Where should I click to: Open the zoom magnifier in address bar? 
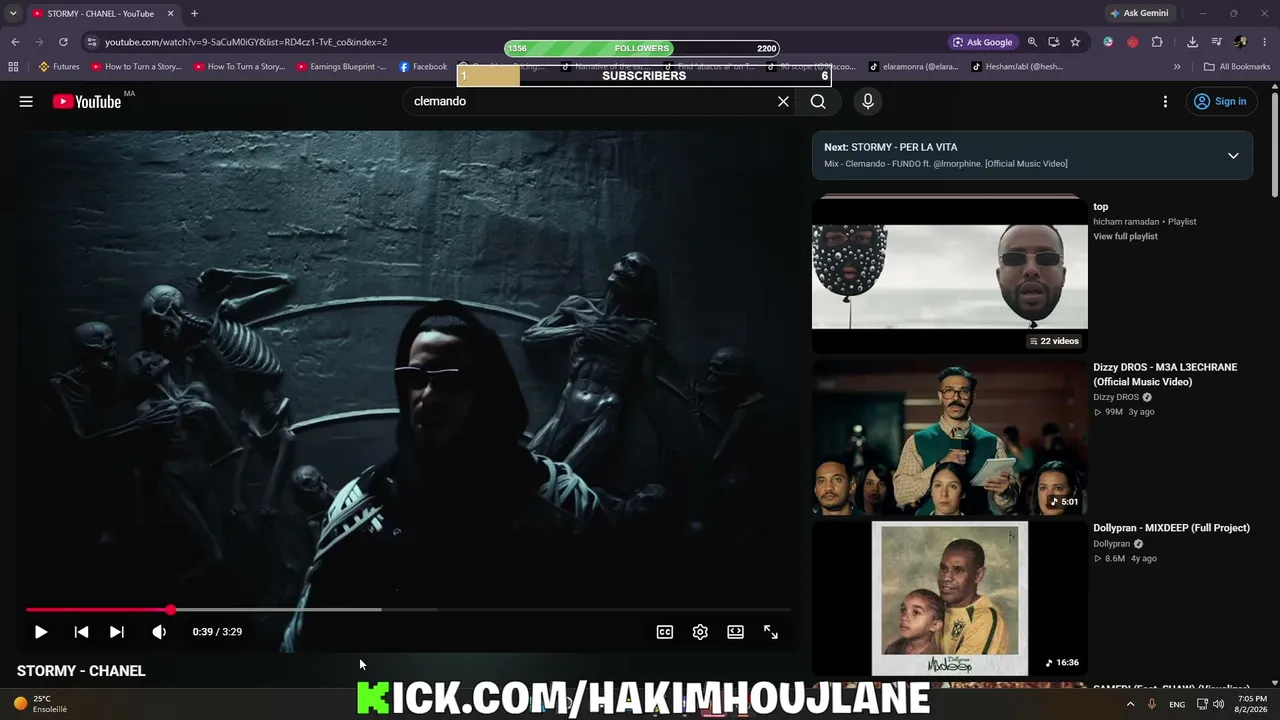pos(1032,42)
